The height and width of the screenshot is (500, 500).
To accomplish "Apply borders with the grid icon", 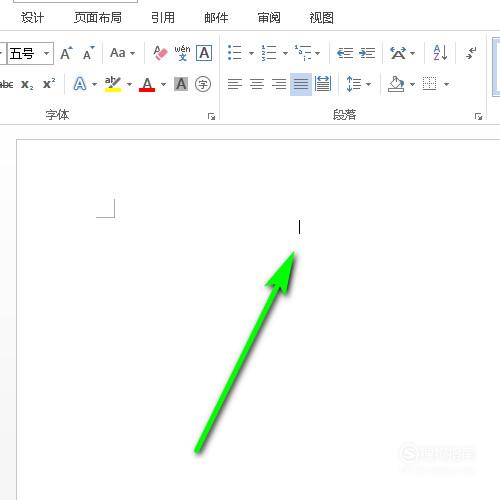I will pos(429,84).
